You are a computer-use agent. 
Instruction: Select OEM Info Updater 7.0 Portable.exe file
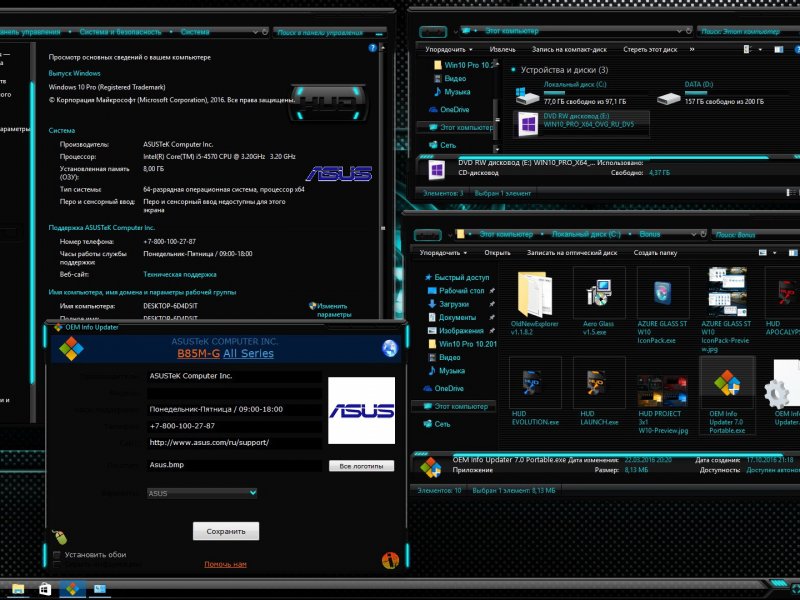click(727, 396)
